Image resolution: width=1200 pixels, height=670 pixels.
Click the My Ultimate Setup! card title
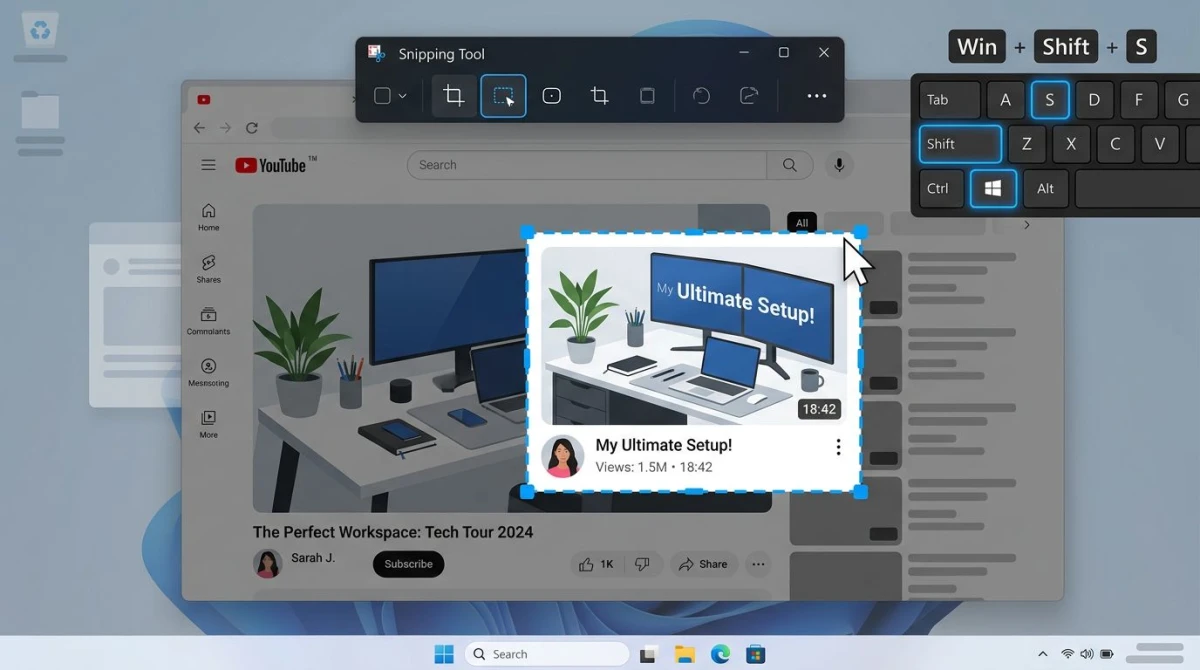click(664, 445)
